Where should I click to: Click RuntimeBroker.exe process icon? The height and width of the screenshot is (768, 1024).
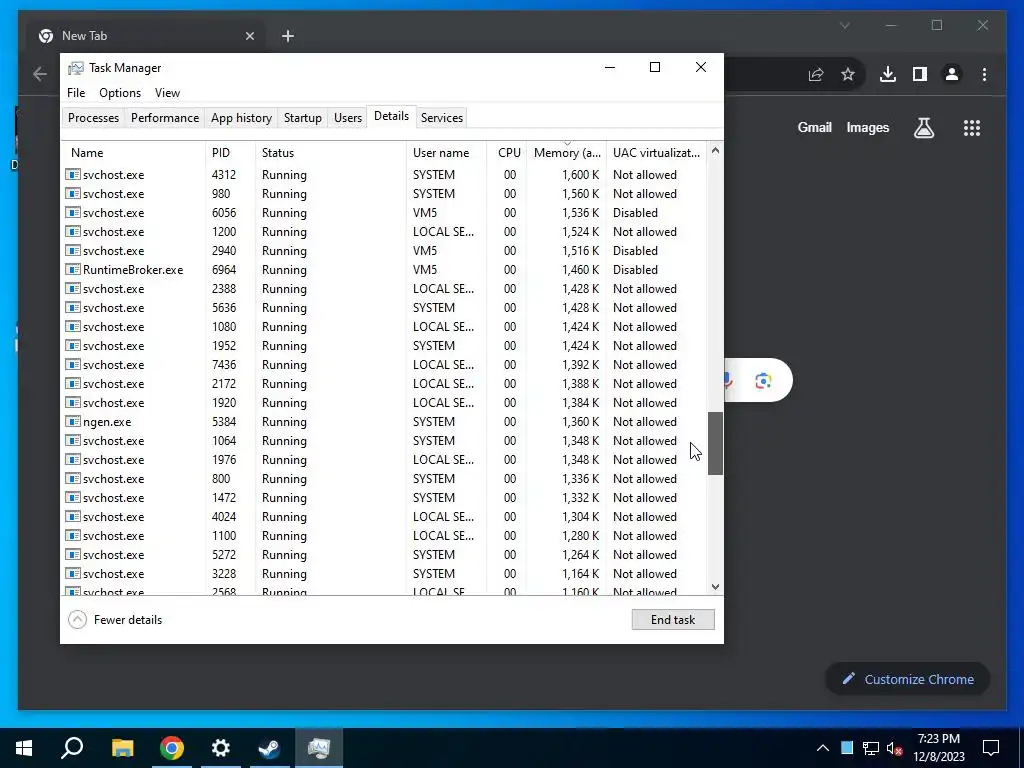(x=73, y=270)
